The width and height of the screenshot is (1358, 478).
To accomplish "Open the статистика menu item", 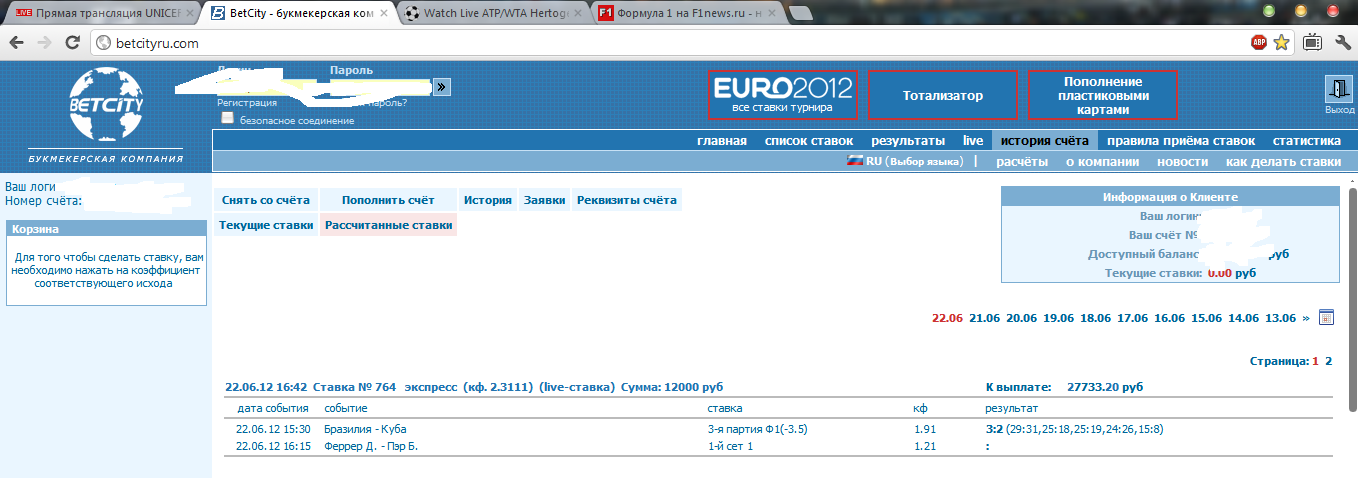I will [1306, 141].
